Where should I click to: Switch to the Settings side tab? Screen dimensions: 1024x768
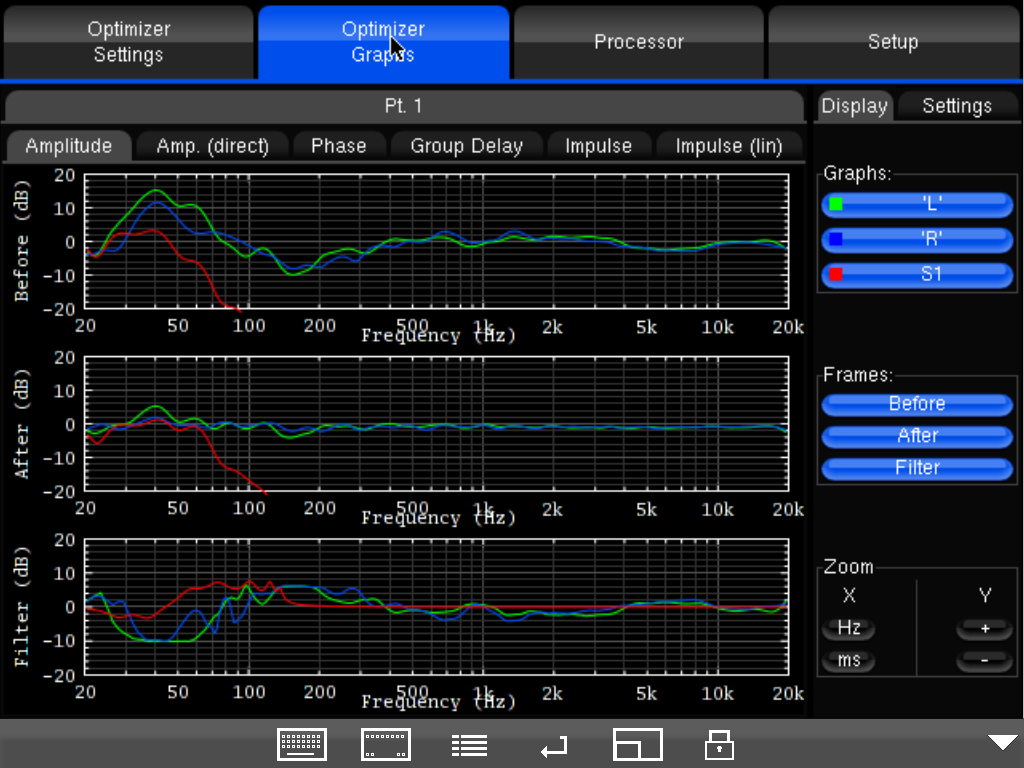coord(957,106)
